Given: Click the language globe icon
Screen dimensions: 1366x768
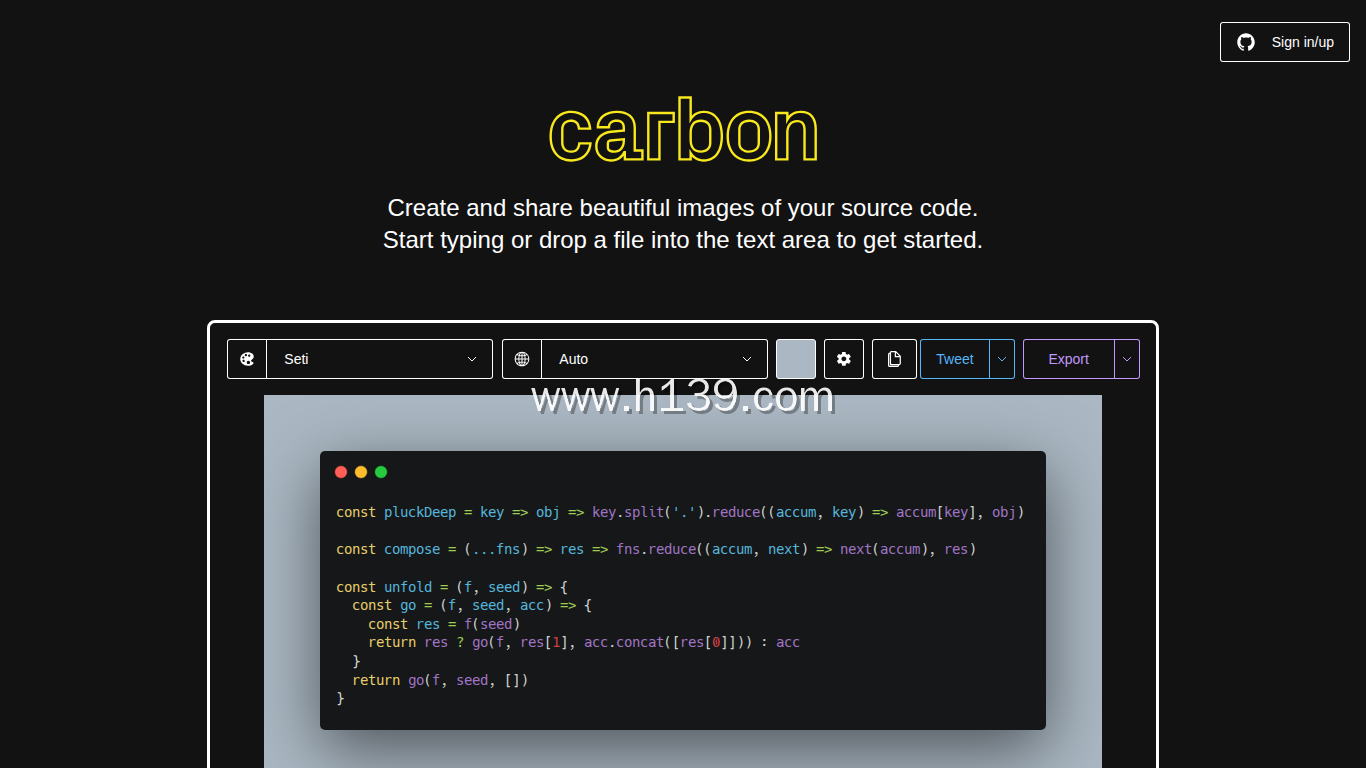Looking at the screenshot, I should point(522,359).
